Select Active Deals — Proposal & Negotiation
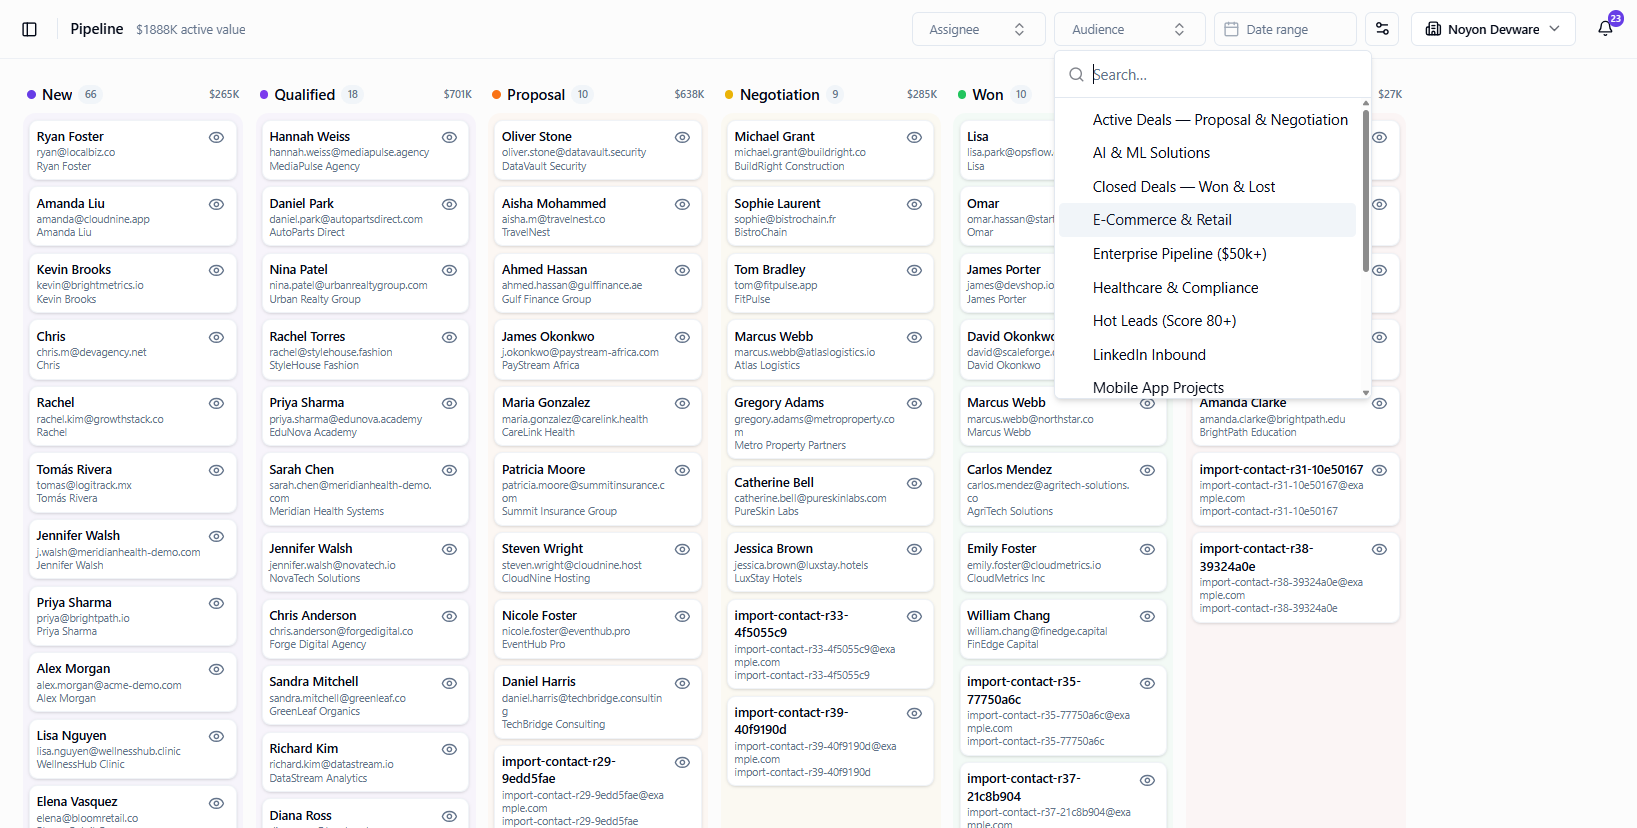Screen dimensions: 1637x828 point(1208,120)
